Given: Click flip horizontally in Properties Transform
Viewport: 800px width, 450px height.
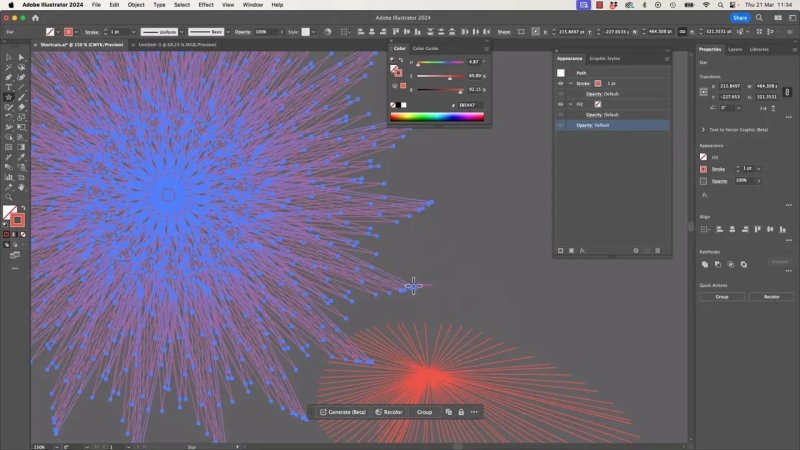Looking at the screenshot, I should tap(764, 108).
